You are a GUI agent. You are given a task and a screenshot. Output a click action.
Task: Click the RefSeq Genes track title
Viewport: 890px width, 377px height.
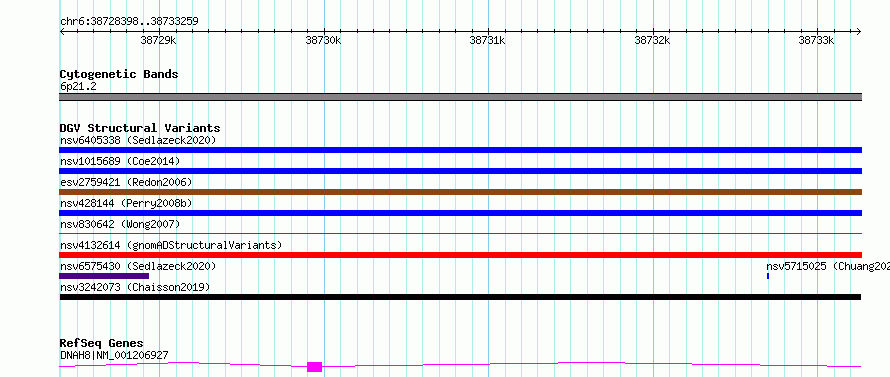(x=102, y=344)
